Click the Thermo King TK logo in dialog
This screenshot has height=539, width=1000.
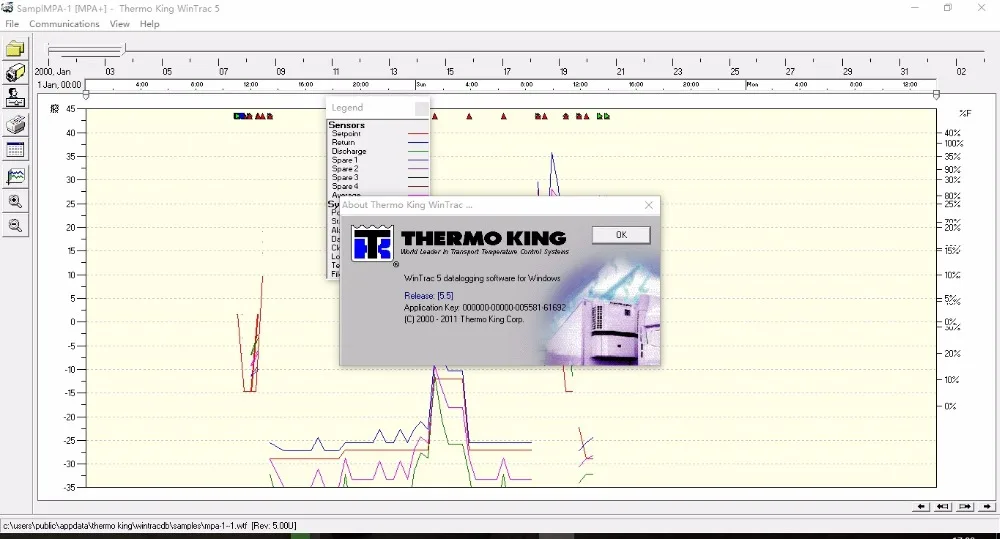372,242
